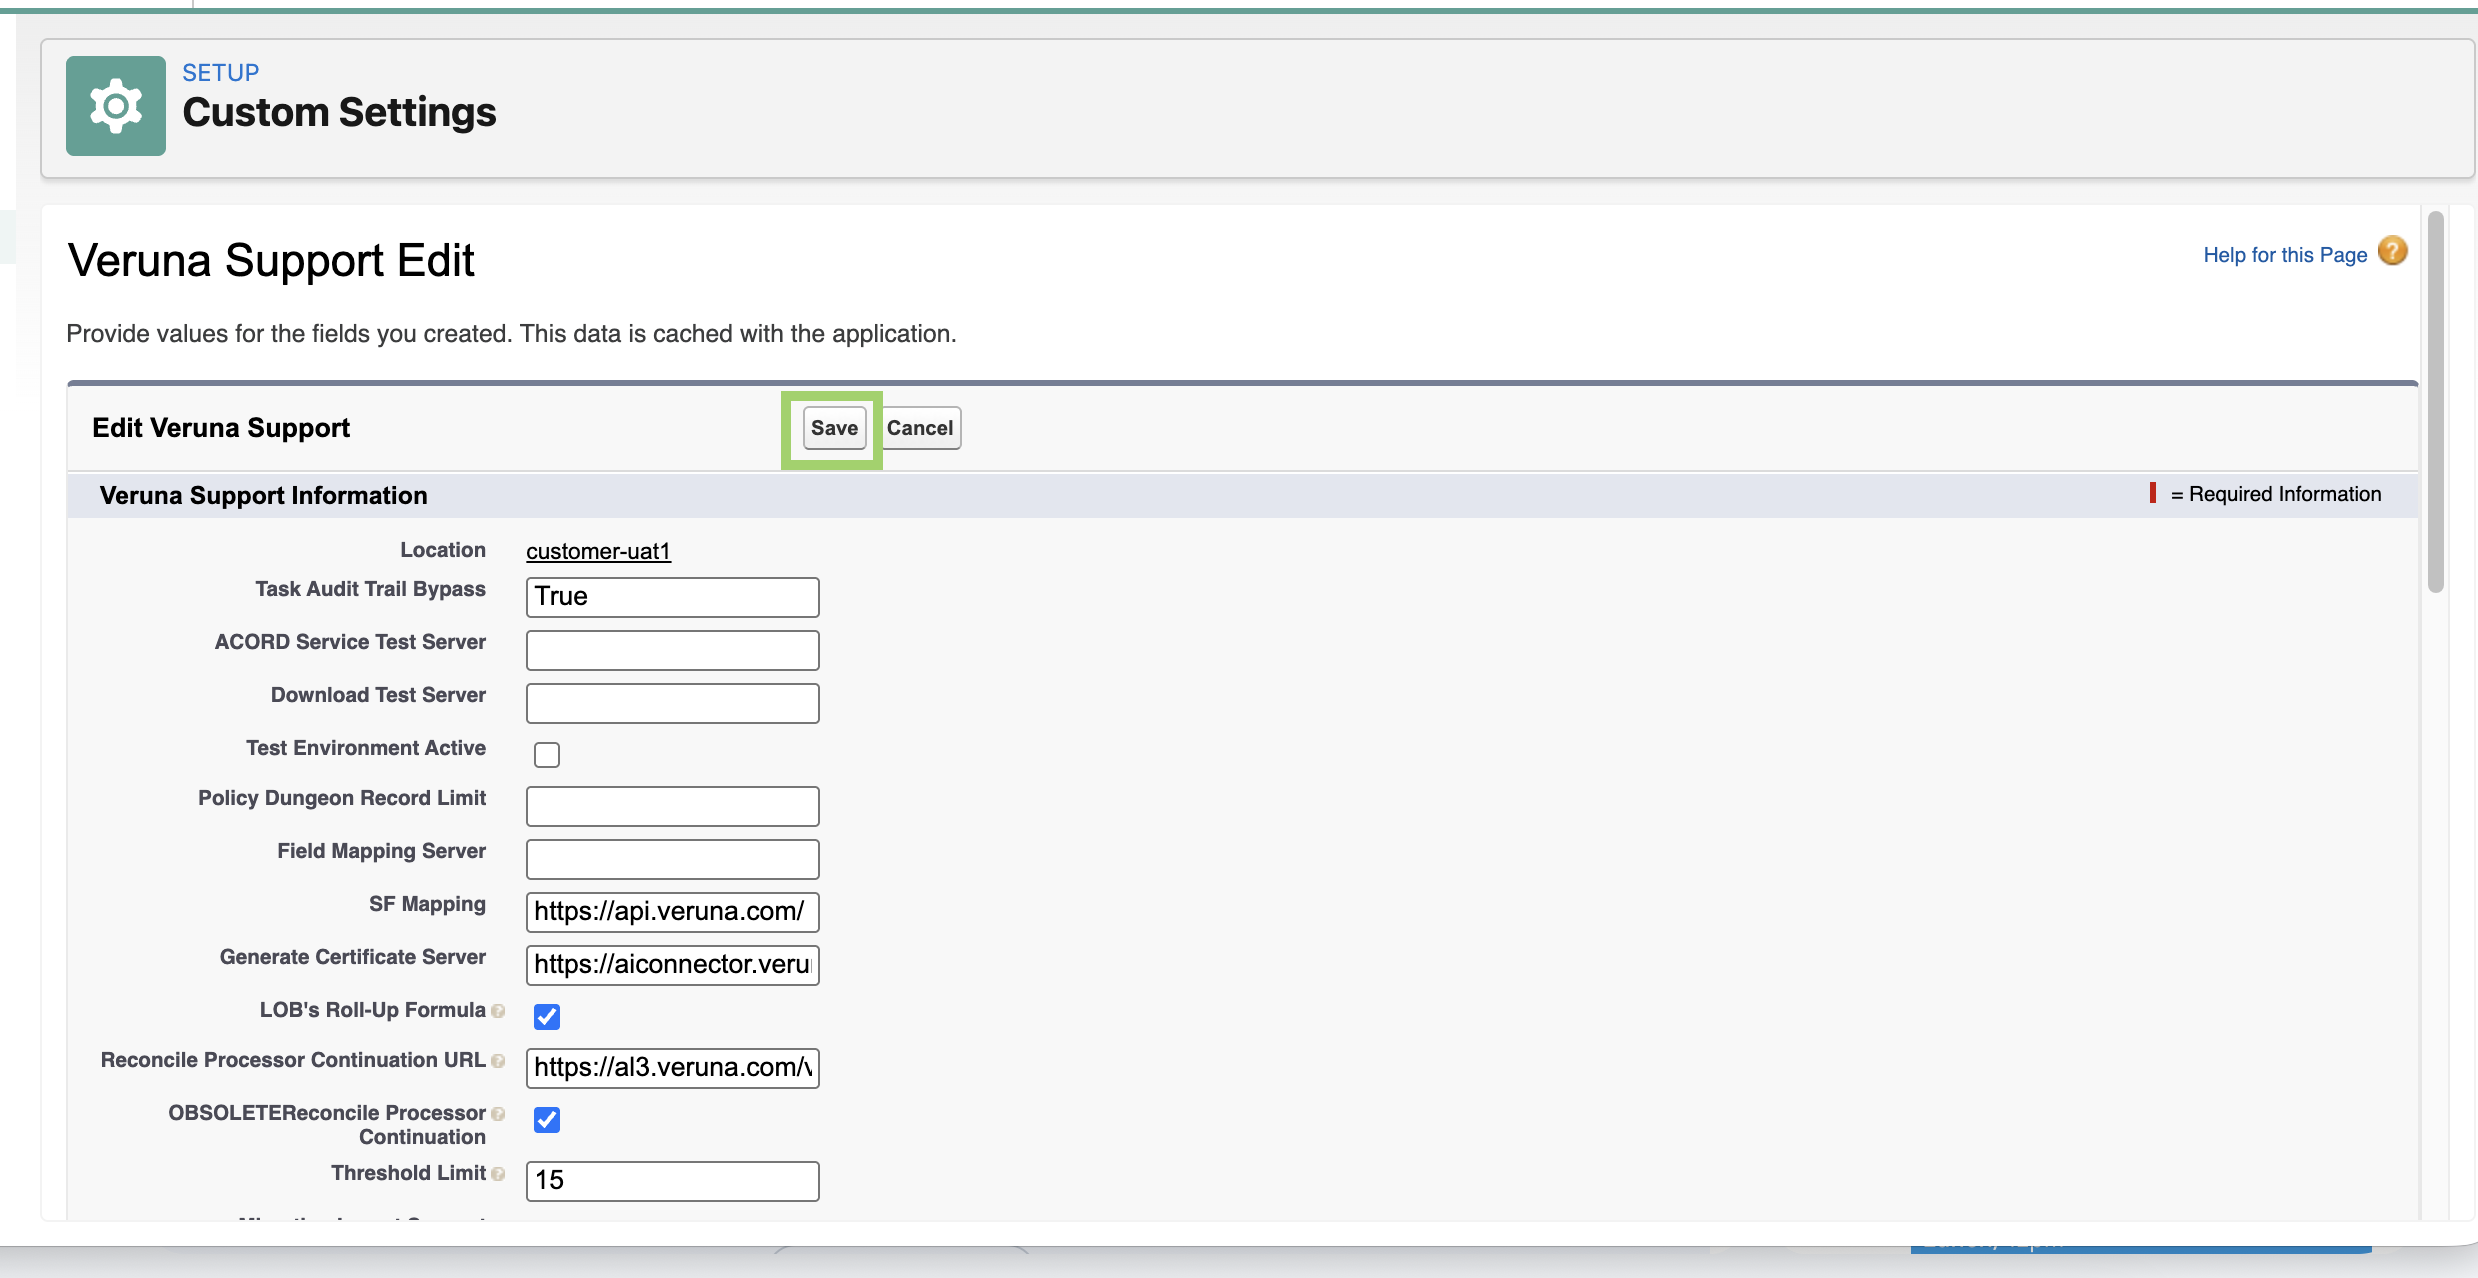Screen dimensions: 2478x1278
Task: Click the Custom Settings page title
Action: 339,112
